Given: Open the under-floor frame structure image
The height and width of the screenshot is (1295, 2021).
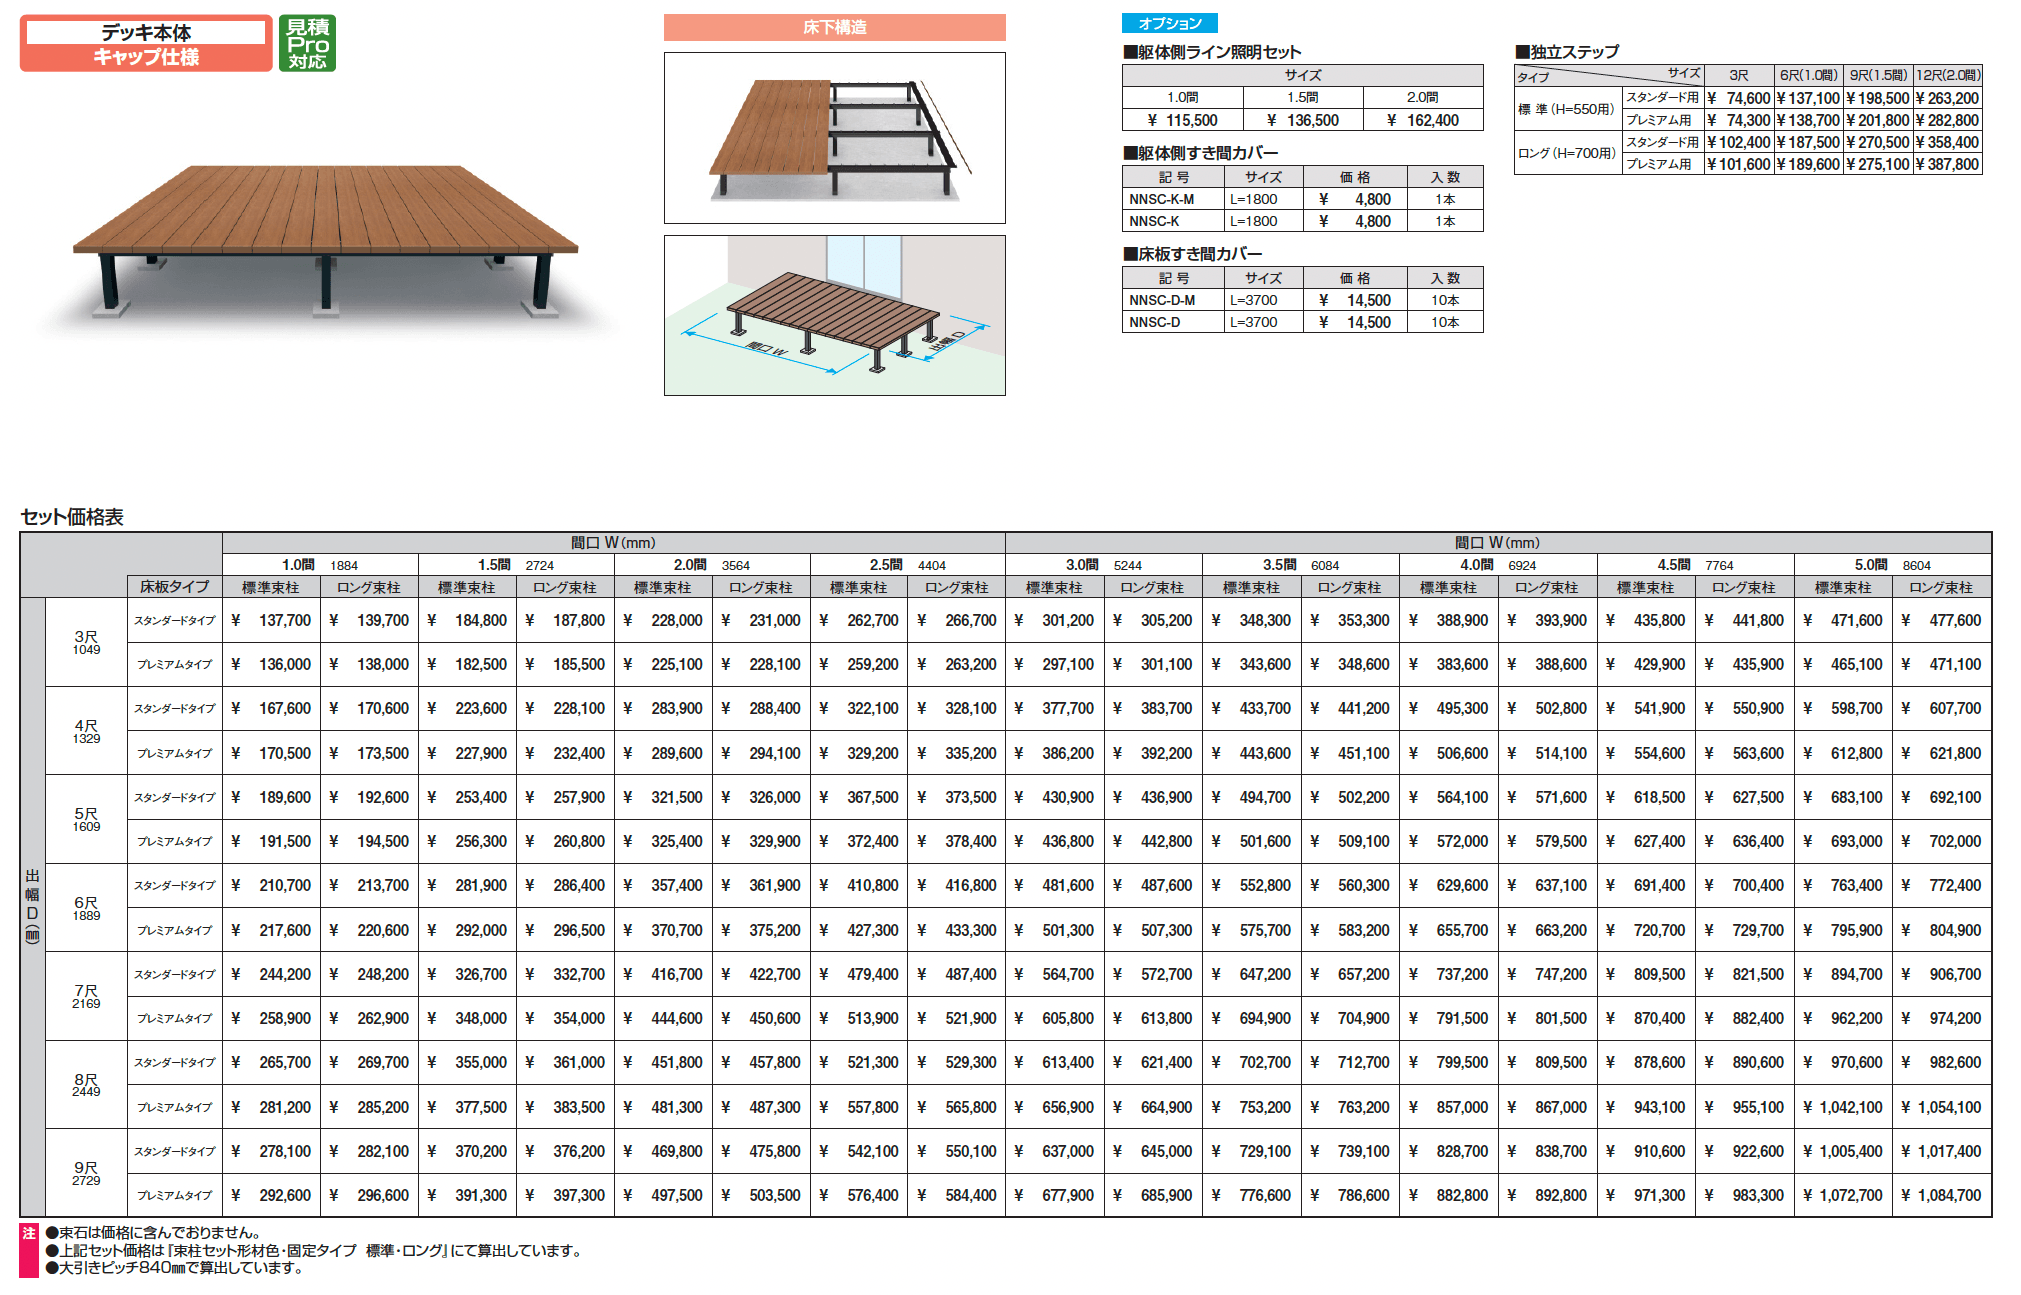Looking at the screenshot, I should point(834,138).
